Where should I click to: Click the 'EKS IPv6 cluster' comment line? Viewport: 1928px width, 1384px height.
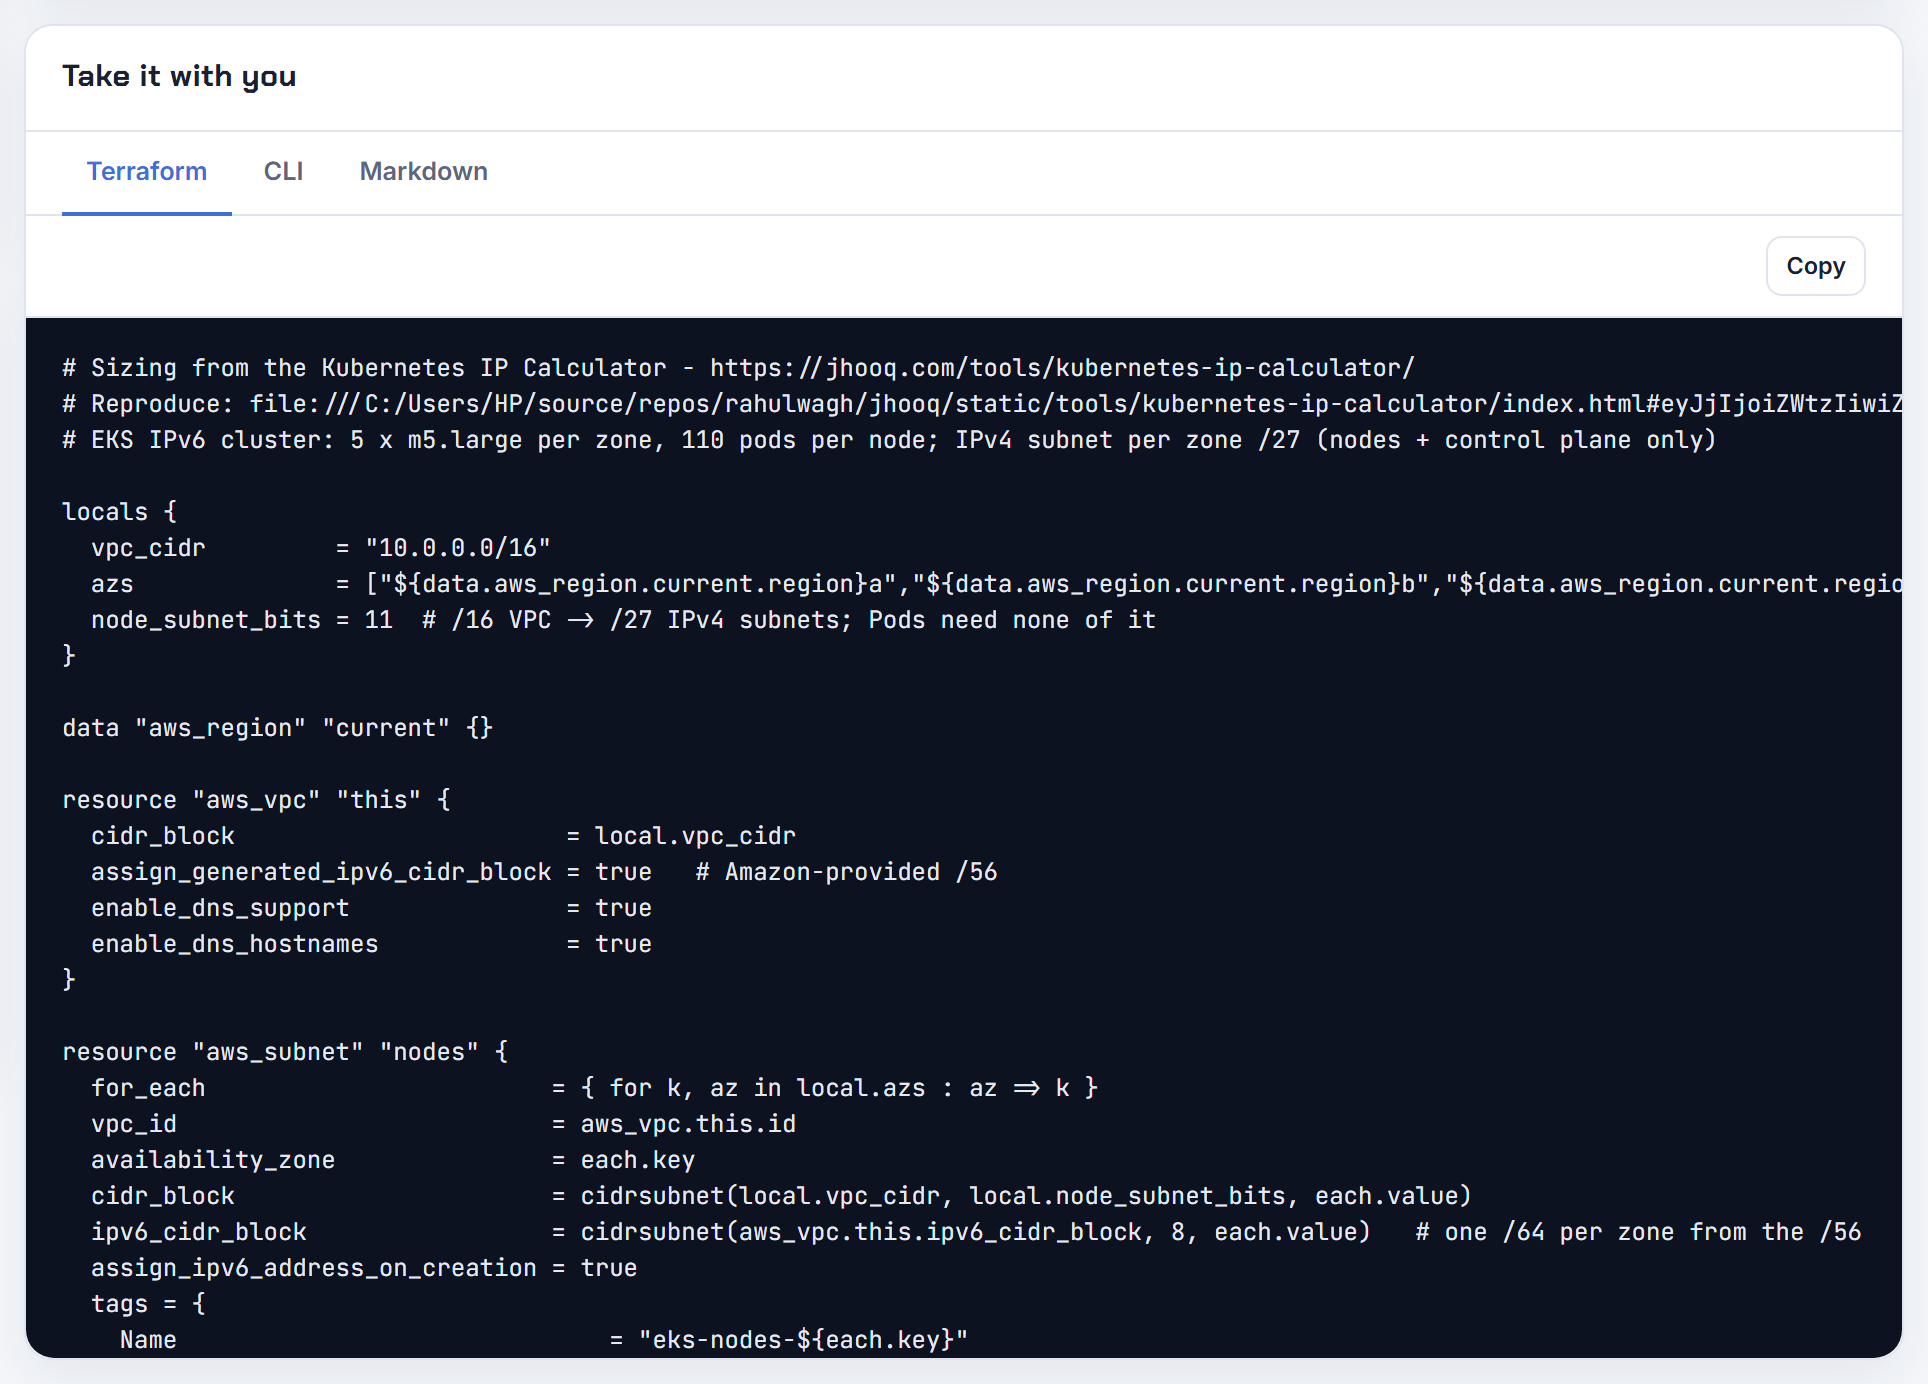click(889, 440)
